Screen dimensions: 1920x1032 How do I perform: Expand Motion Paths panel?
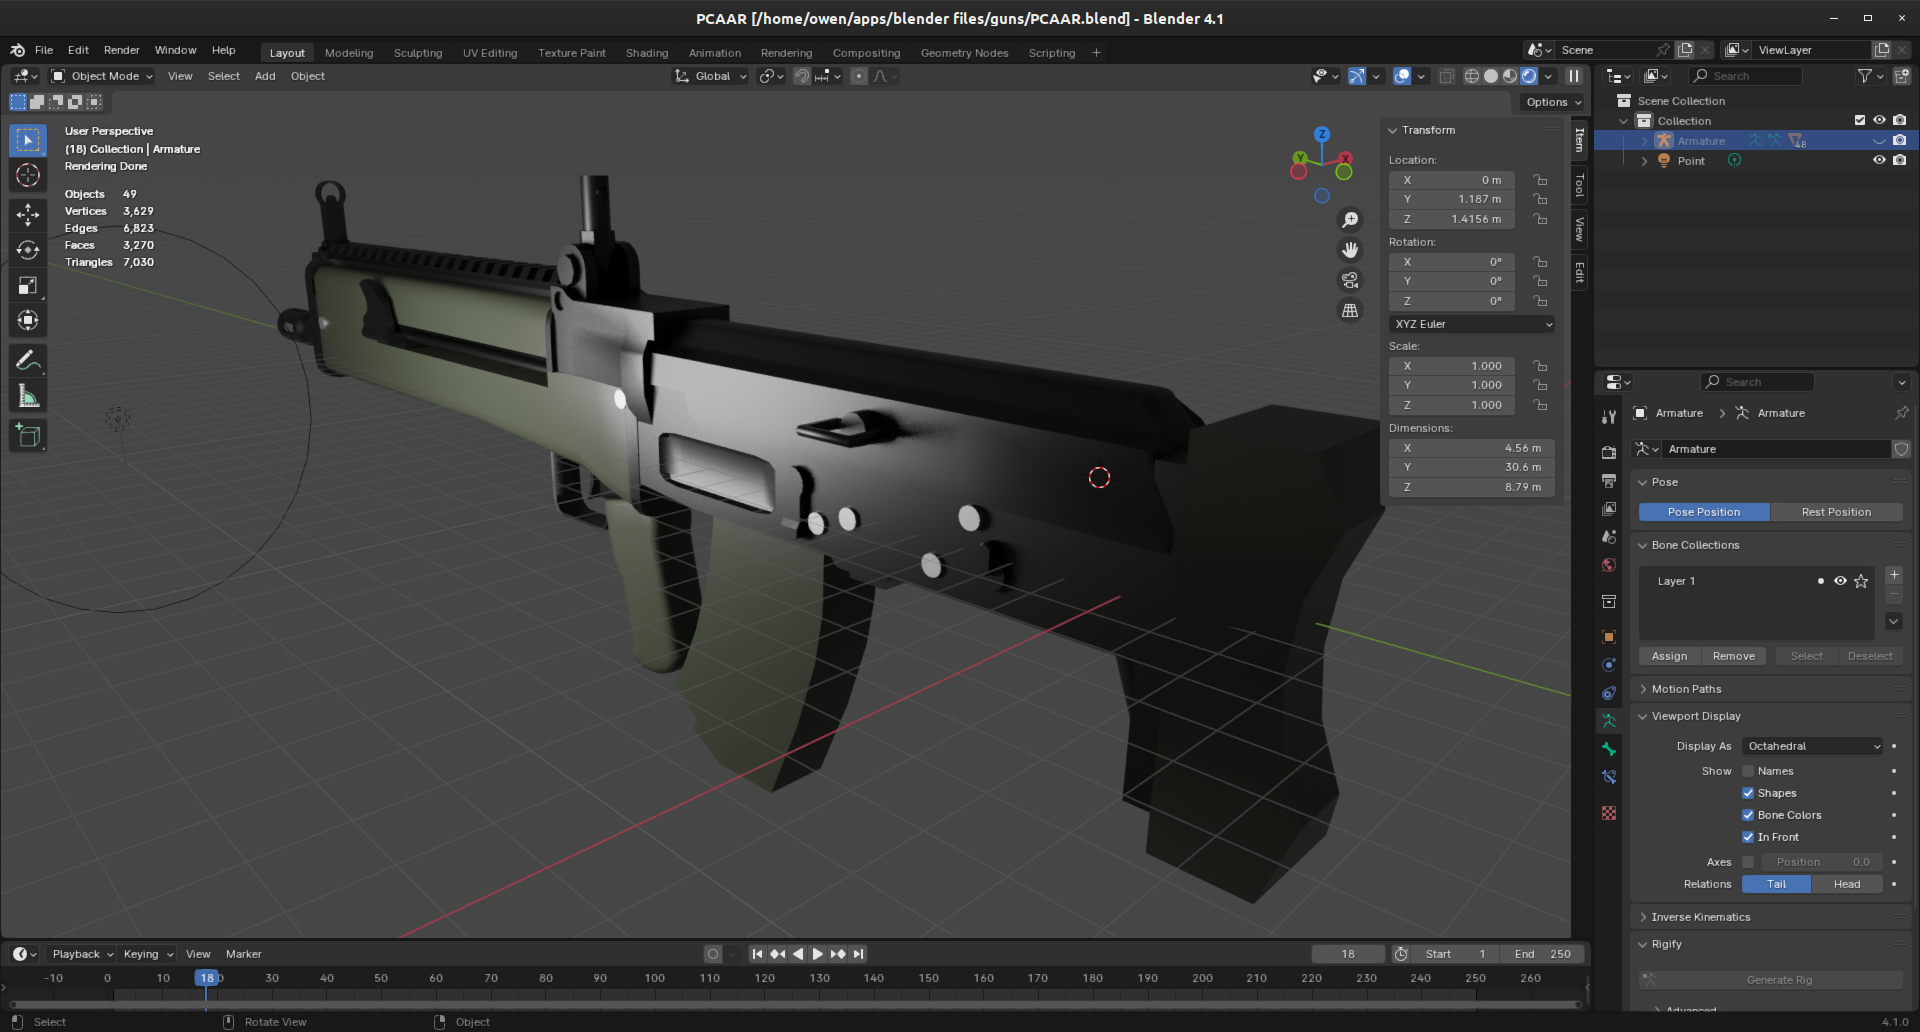(1686, 689)
